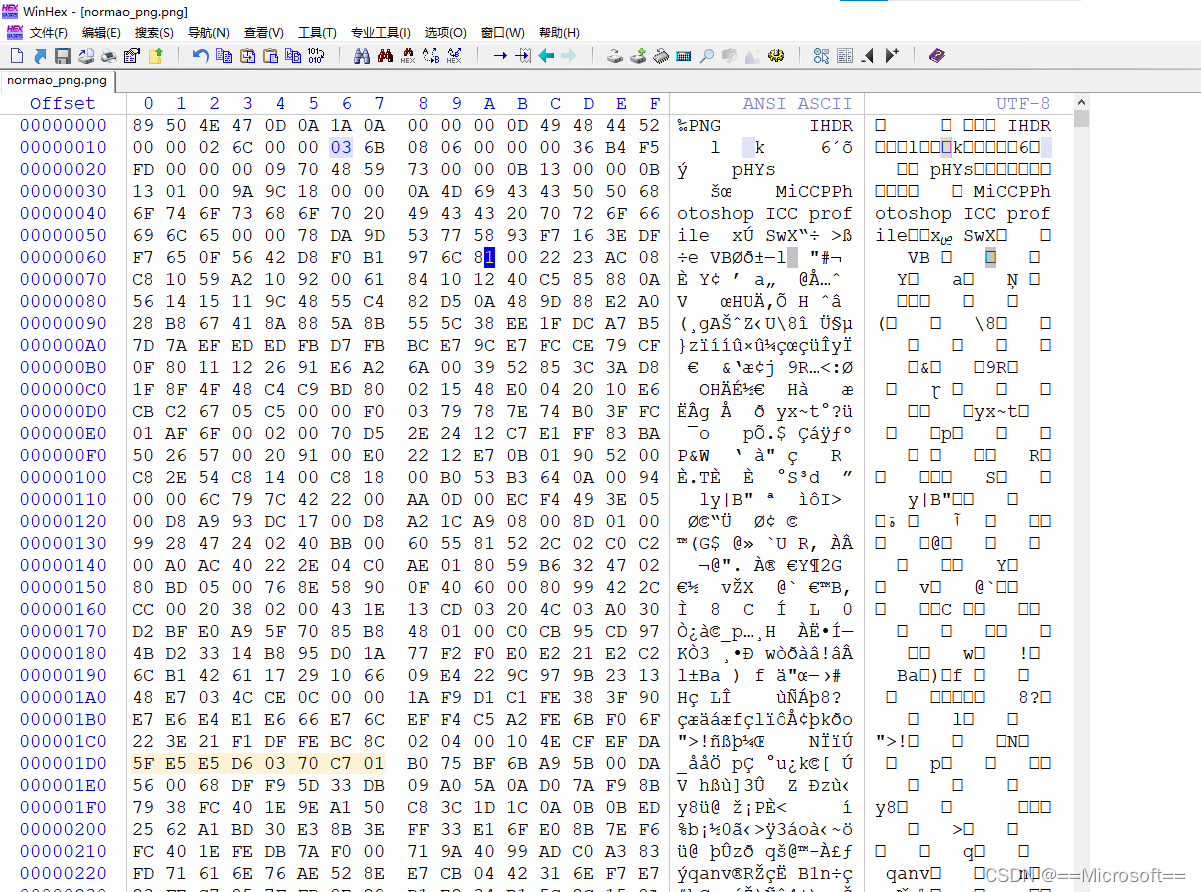The width and height of the screenshot is (1201, 892).
Task: Open the 工具(T) menu
Action: 318,33
